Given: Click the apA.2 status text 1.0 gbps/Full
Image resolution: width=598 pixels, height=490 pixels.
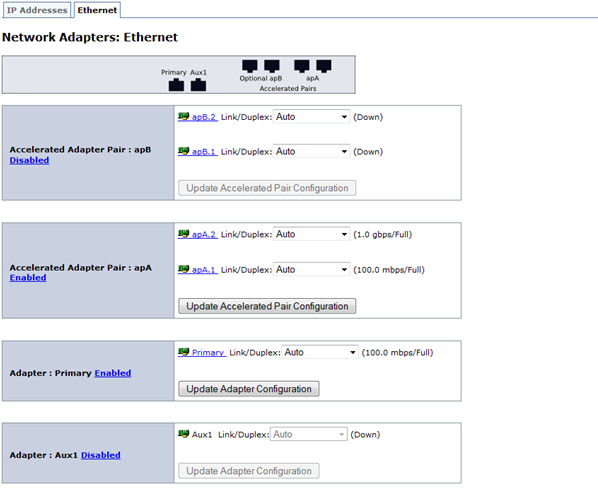Looking at the screenshot, I should pyautogui.click(x=383, y=235).
